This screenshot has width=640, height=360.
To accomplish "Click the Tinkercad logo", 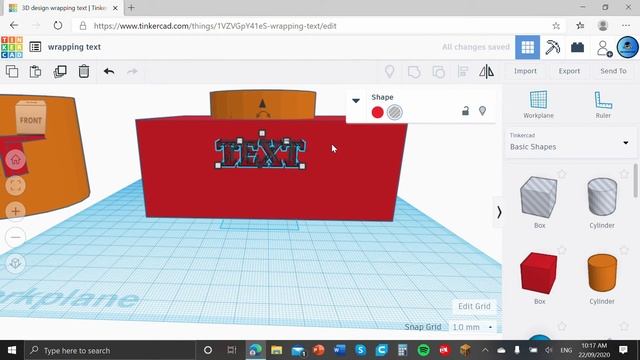I will click(x=12, y=47).
